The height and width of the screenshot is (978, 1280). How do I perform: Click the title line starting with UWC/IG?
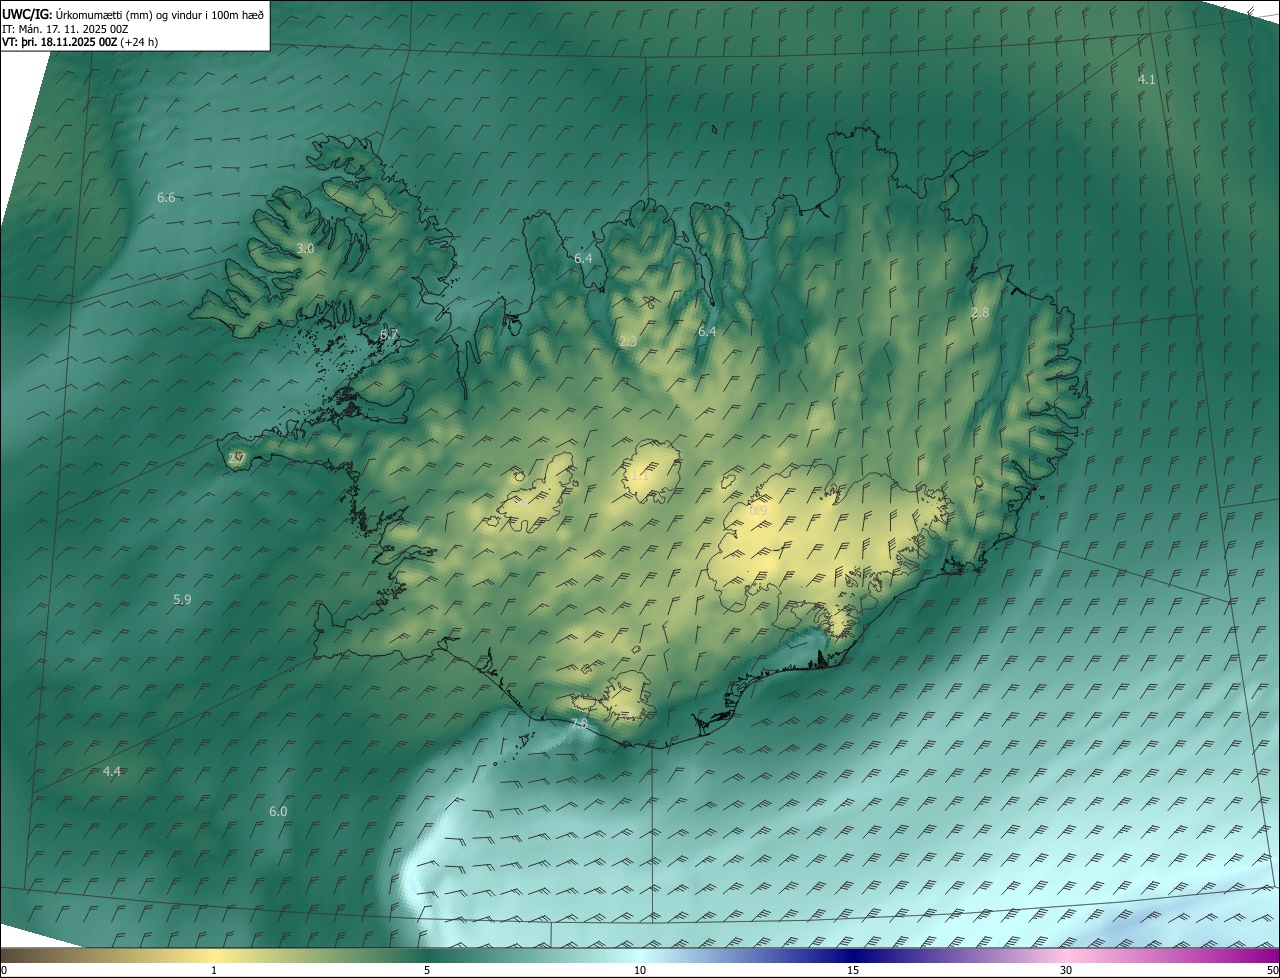coord(133,14)
